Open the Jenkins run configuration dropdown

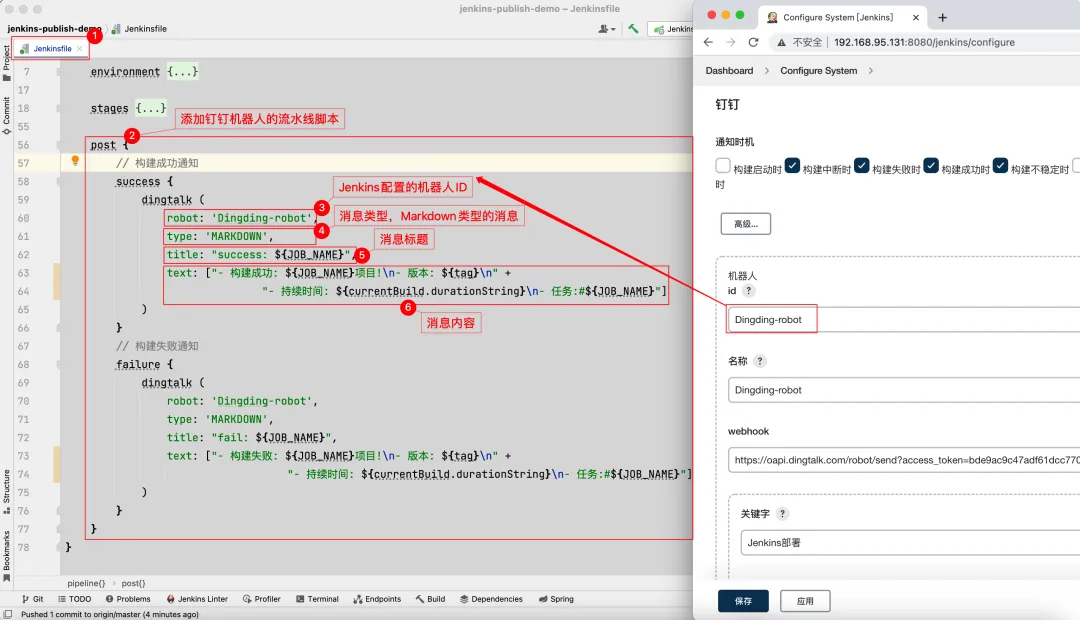(670, 29)
